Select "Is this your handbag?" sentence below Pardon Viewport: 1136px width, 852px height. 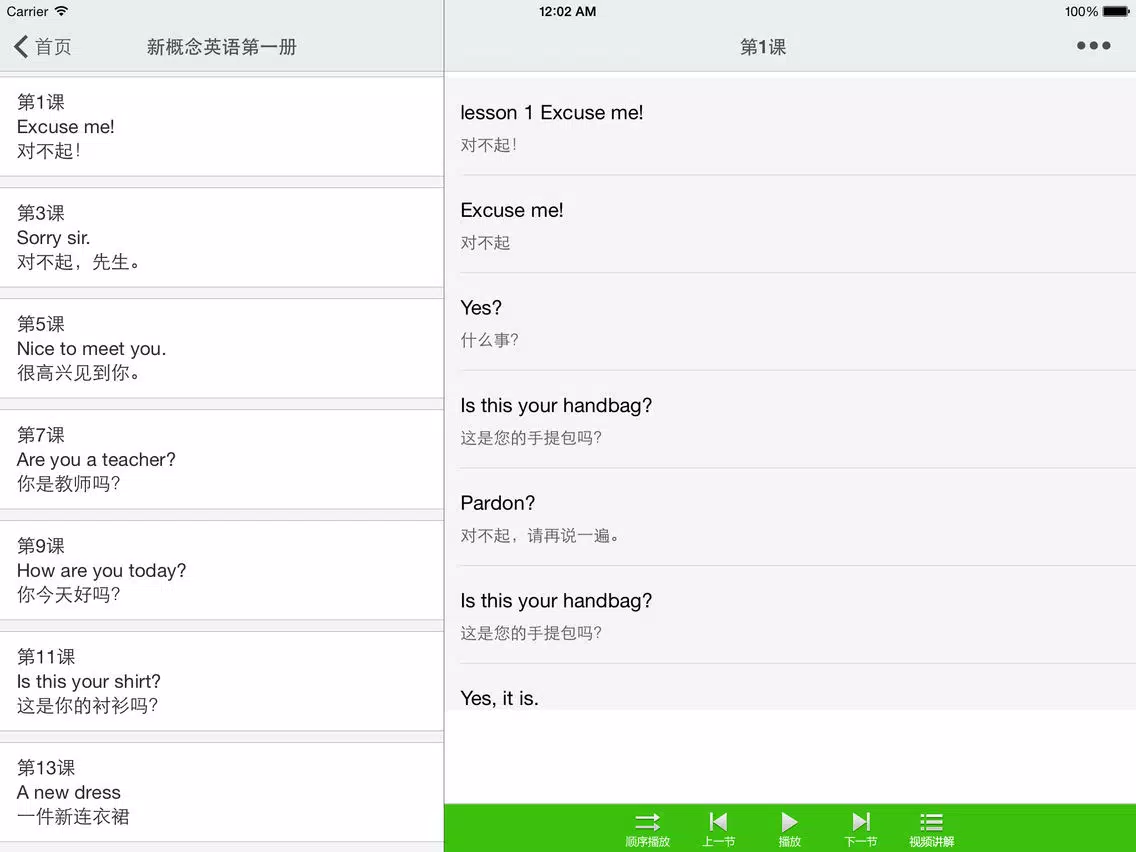point(790,615)
